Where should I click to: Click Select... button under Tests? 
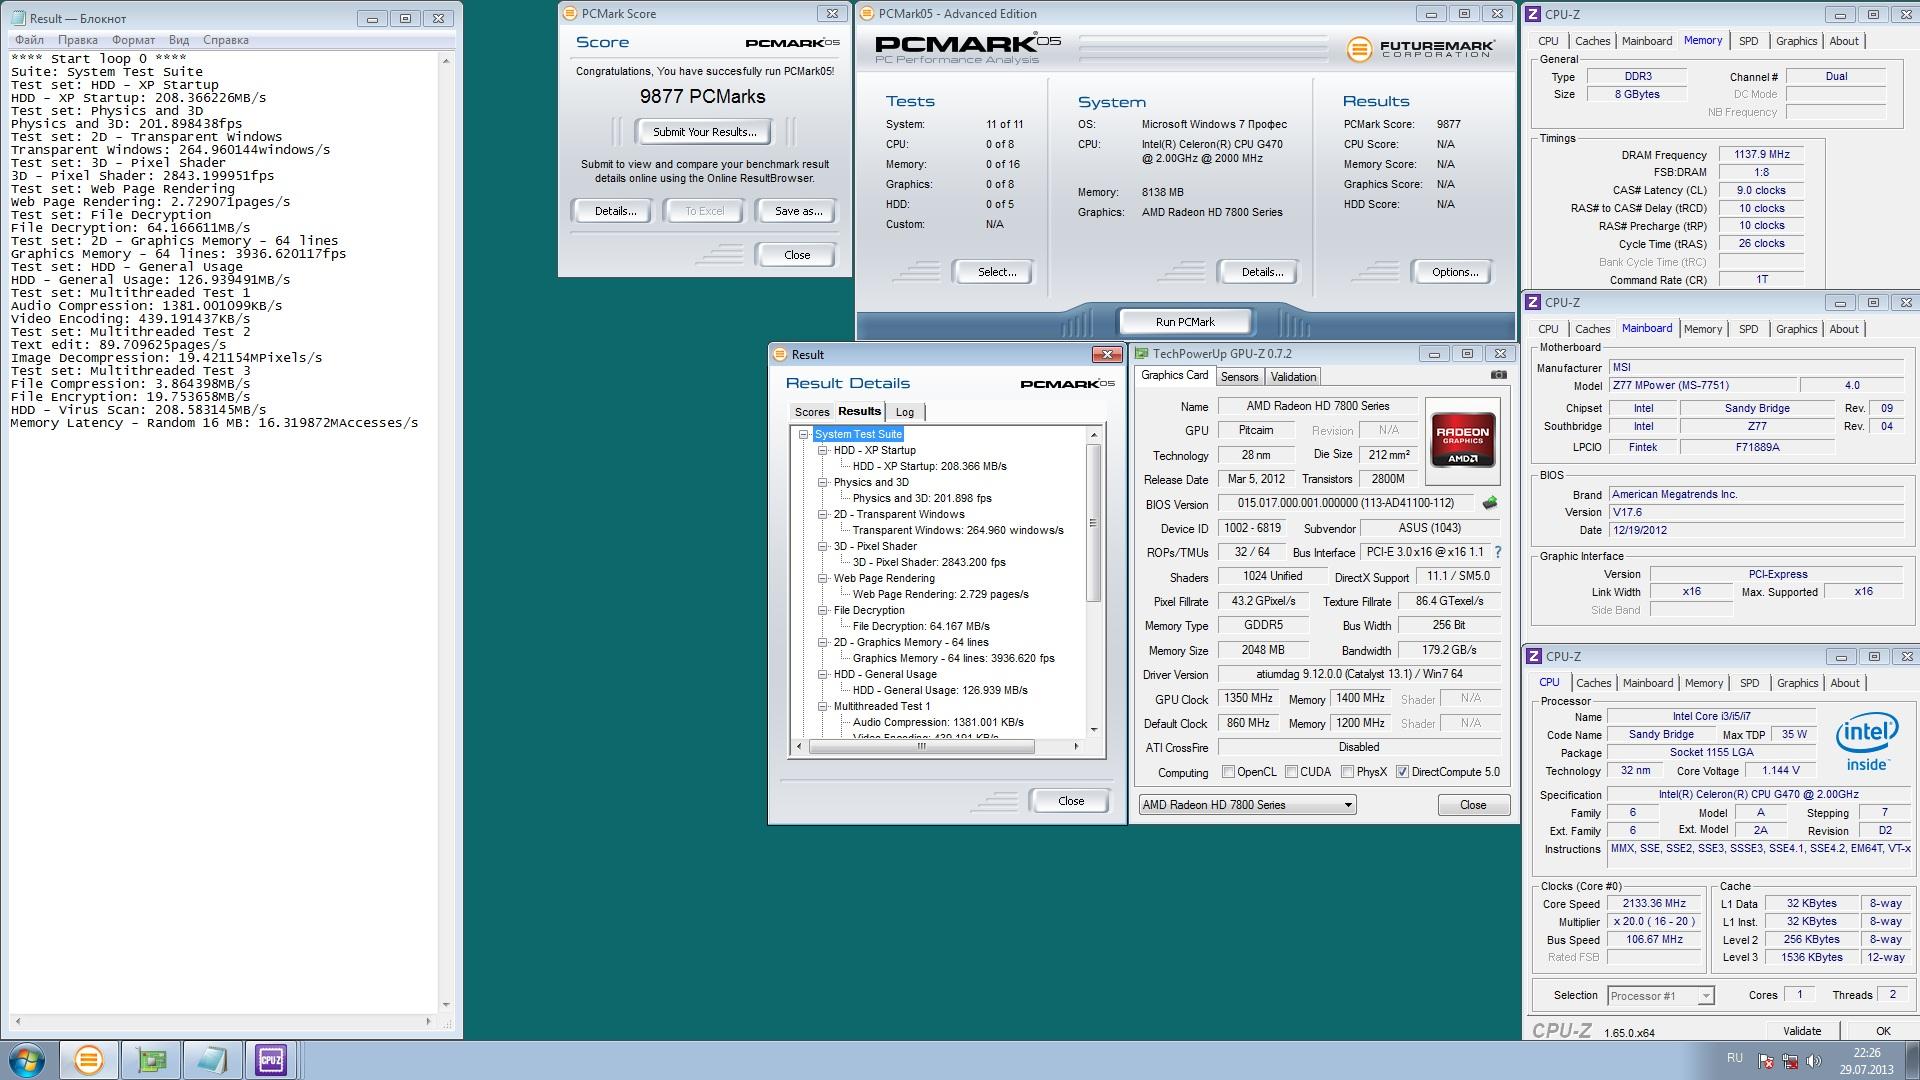pyautogui.click(x=996, y=272)
